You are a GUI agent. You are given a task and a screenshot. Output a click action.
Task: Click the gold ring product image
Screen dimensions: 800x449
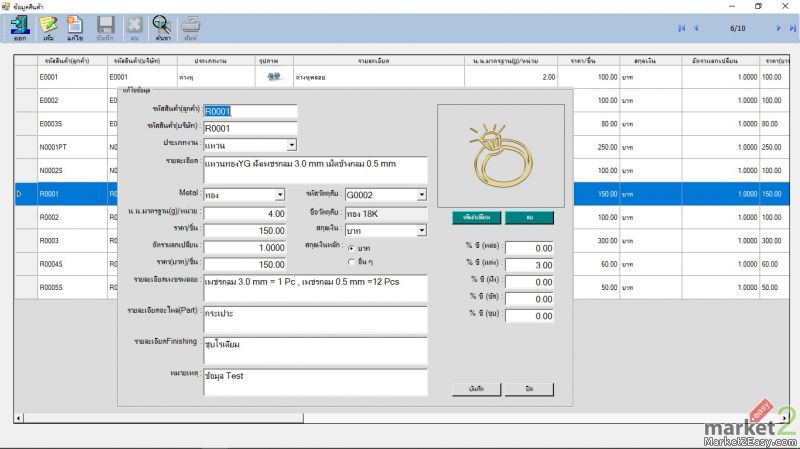(500, 154)
